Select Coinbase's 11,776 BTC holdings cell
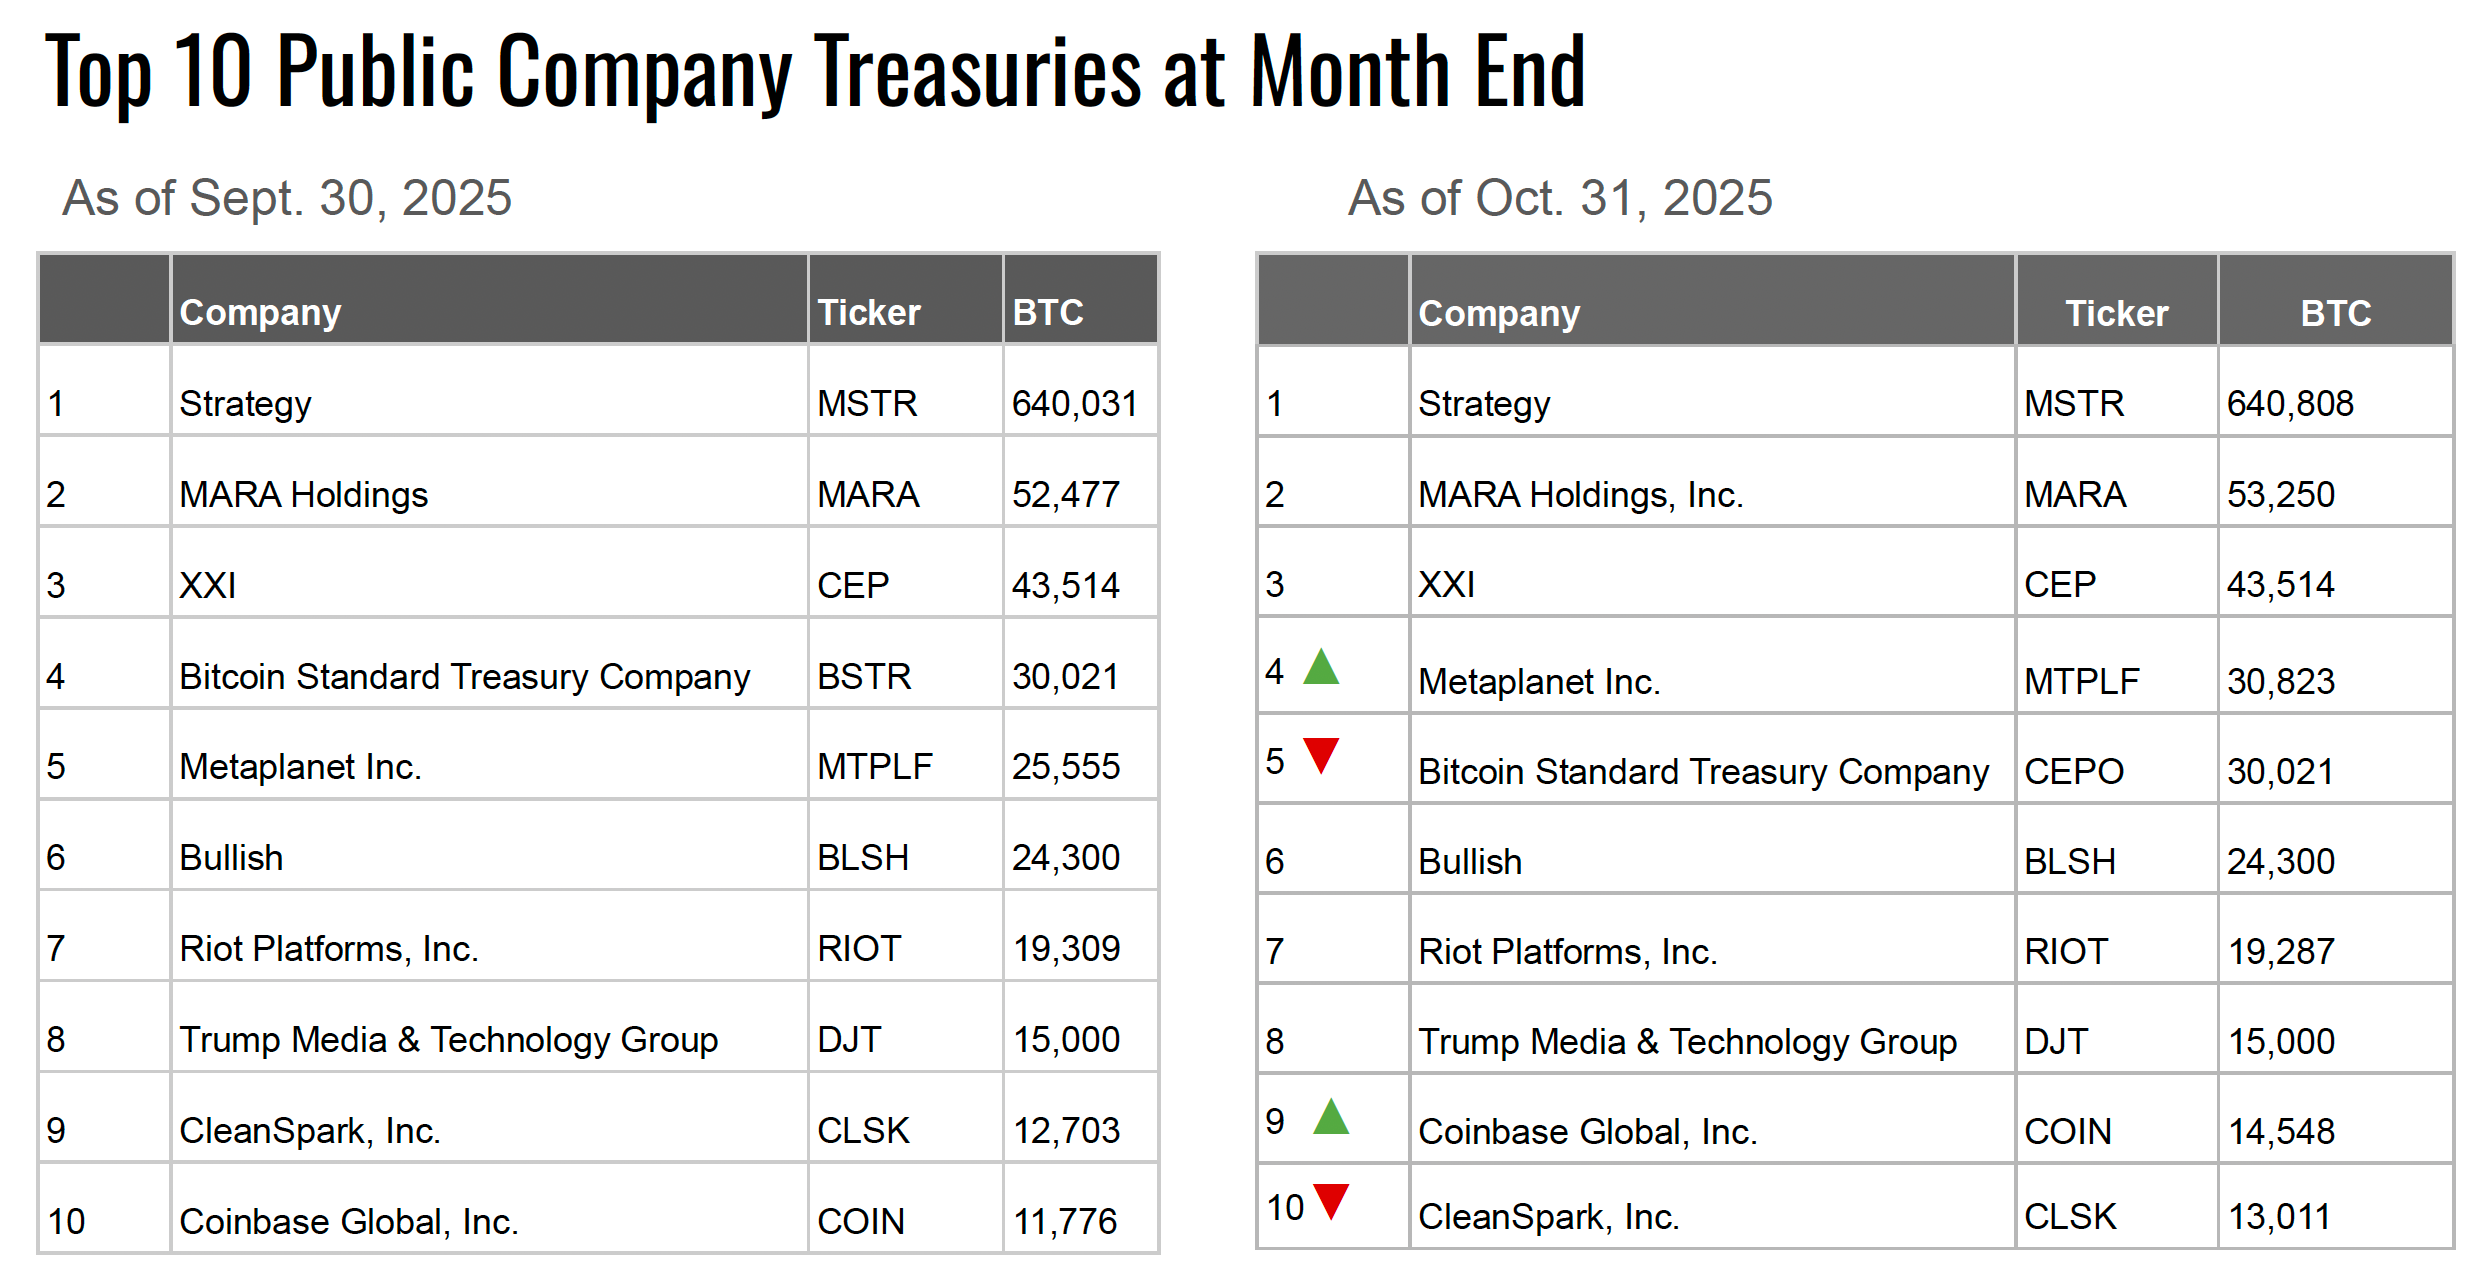 (x=1065, y=1221)
